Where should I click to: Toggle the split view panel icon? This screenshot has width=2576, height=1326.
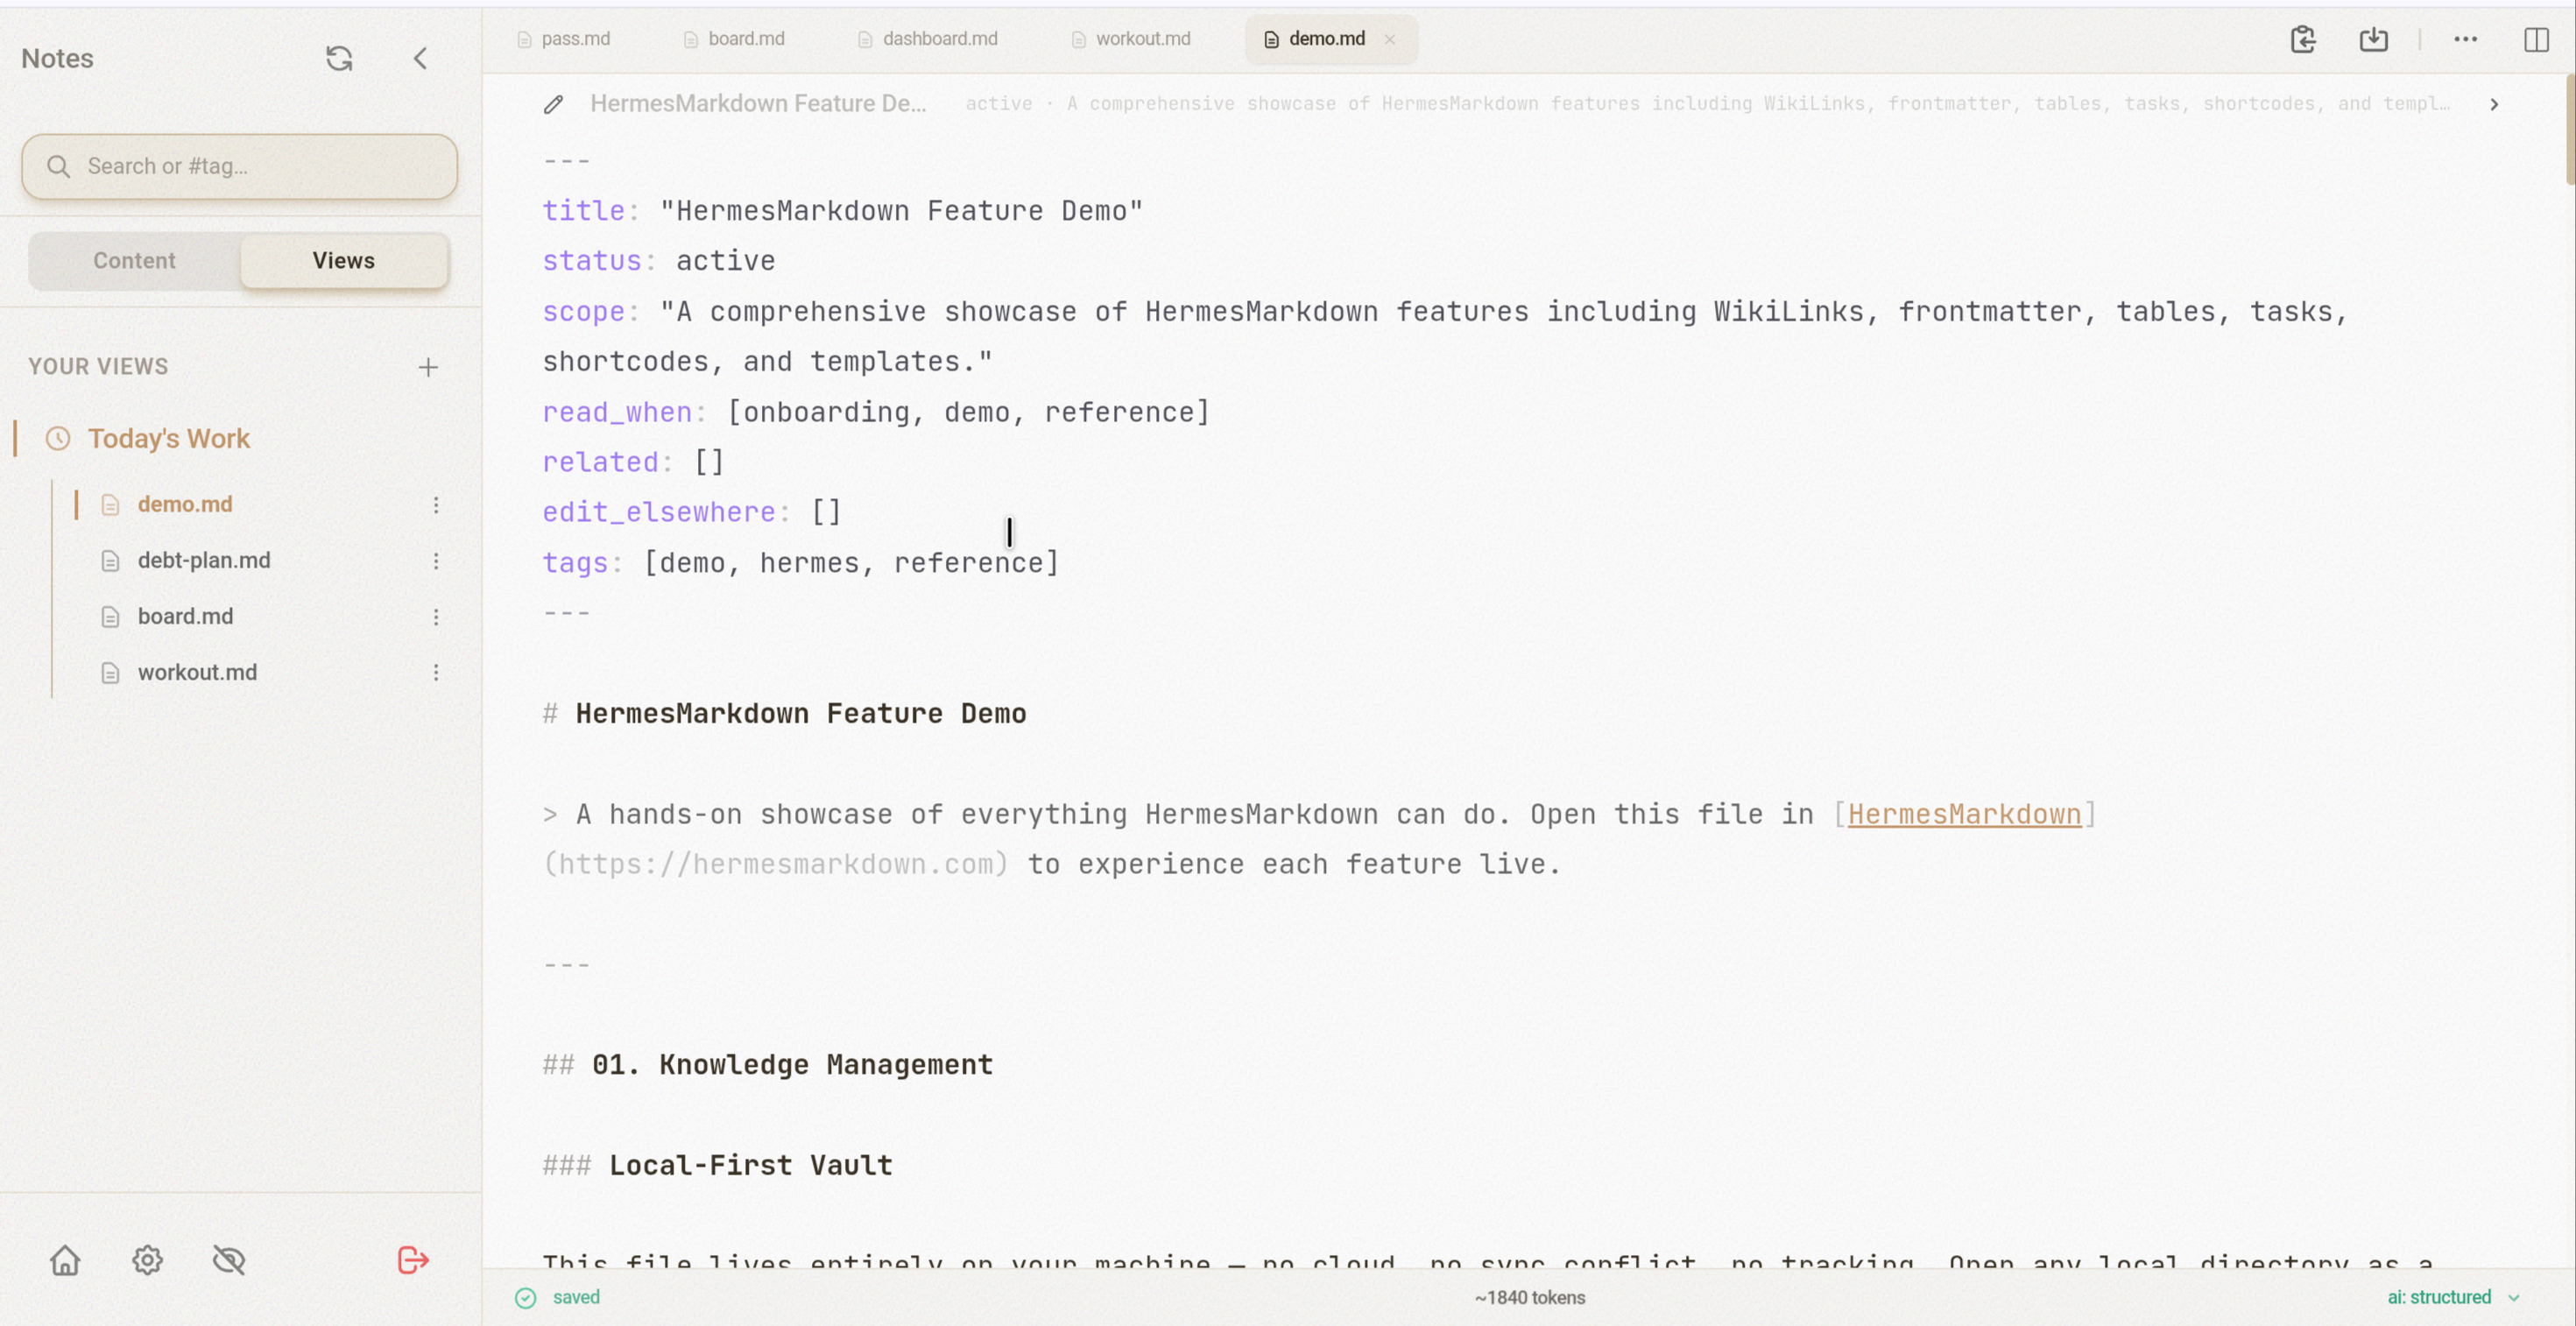(x=2536, y=39)
